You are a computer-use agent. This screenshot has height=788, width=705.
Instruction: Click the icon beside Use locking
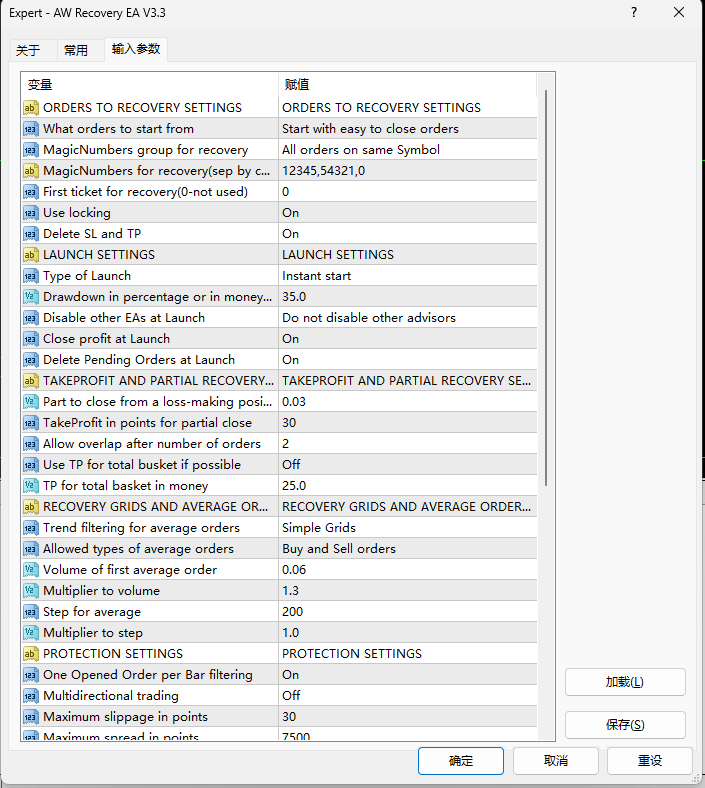click(31, 213)
